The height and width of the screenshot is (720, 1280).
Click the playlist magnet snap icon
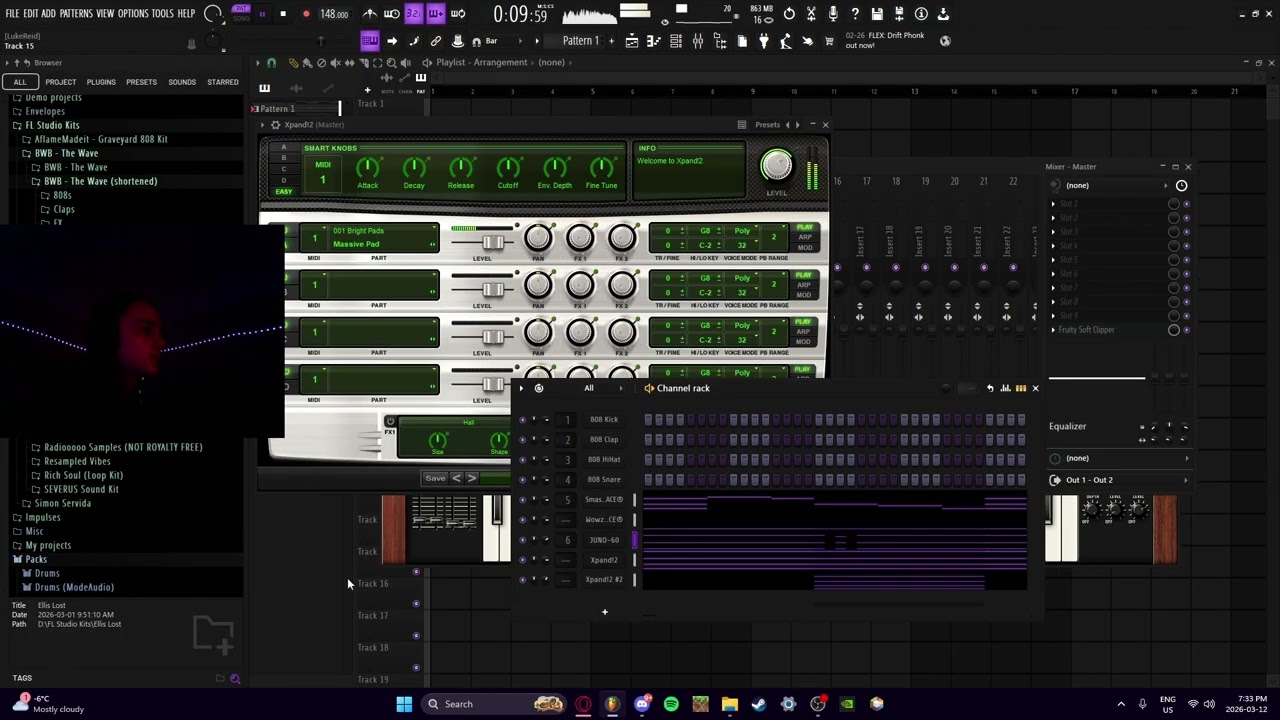(x=271, y=62)
